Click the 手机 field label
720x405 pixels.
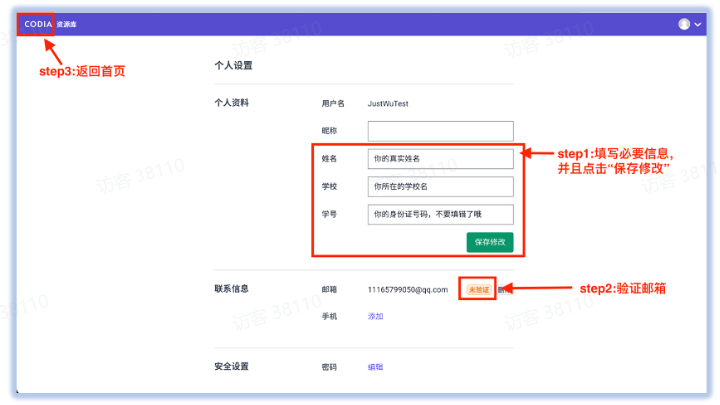pyautogui.click(x=329, y=316)
